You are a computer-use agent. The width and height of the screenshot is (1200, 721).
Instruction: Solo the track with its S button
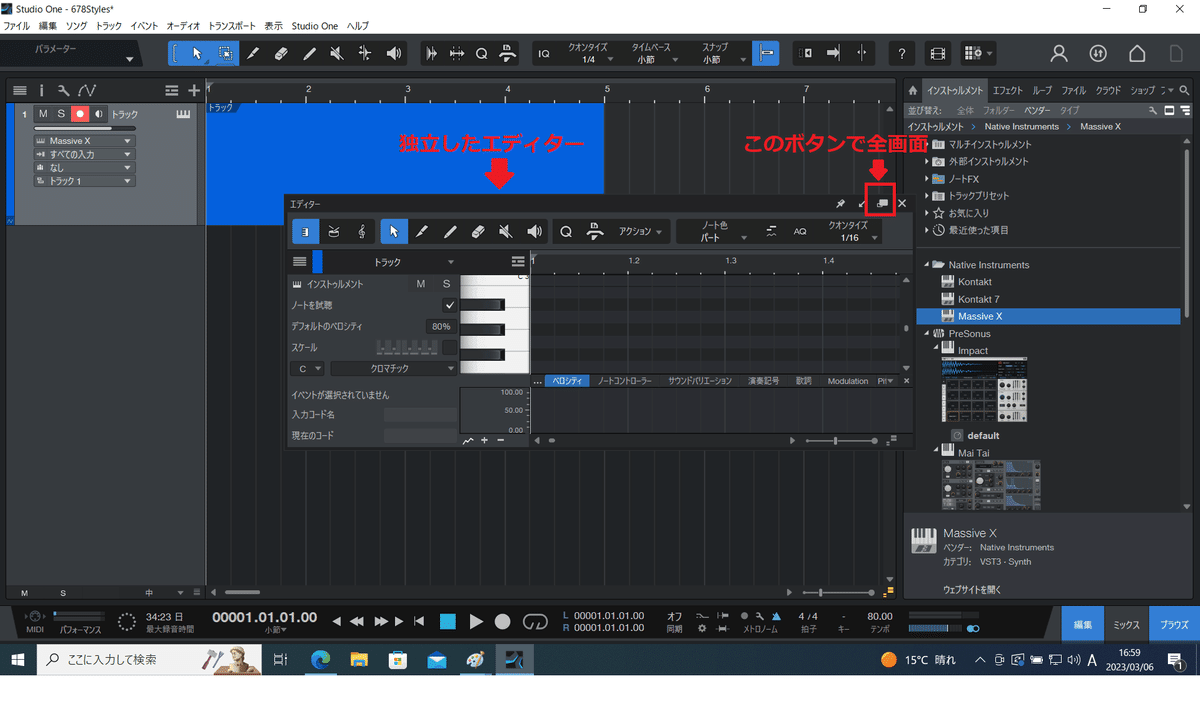(61, 114)
